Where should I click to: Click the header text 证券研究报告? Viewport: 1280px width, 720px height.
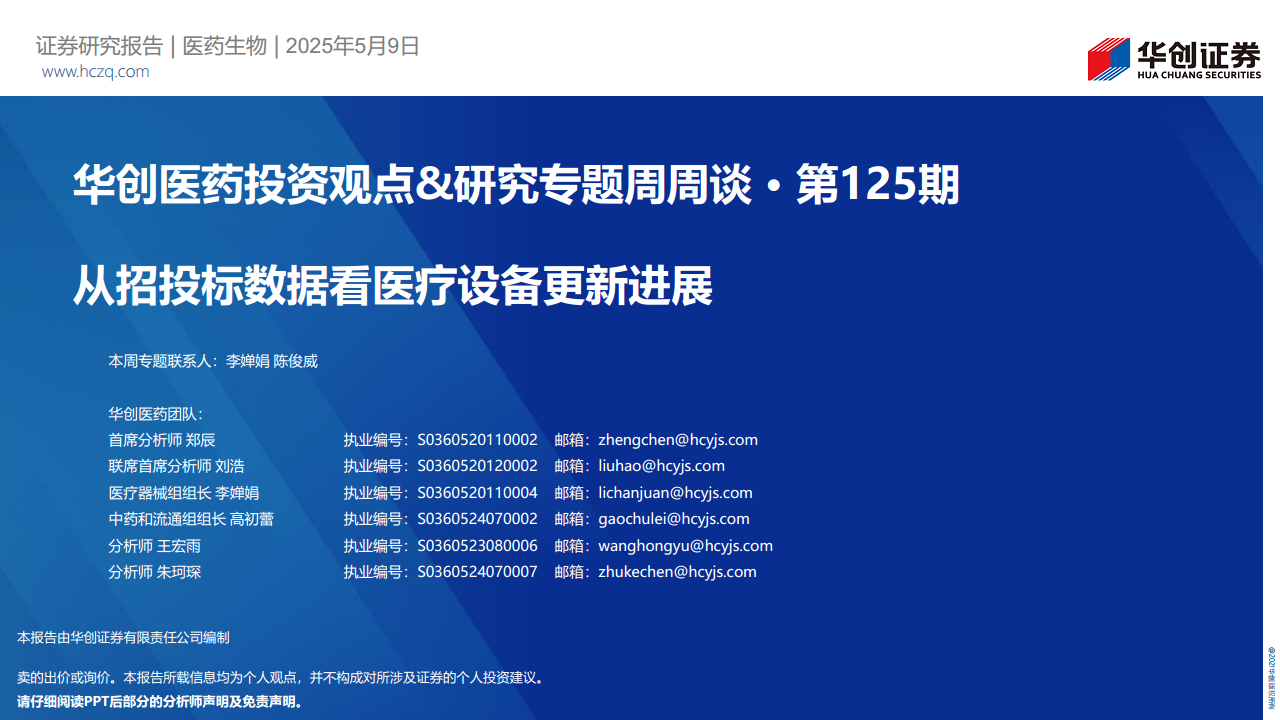coord(99,46)
